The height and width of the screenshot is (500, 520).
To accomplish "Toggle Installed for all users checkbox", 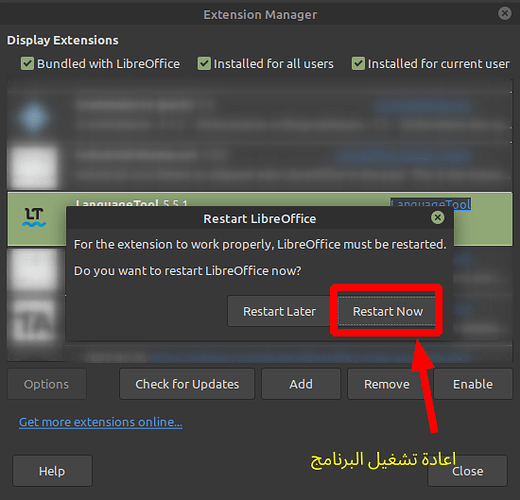I will pos(204,63).
